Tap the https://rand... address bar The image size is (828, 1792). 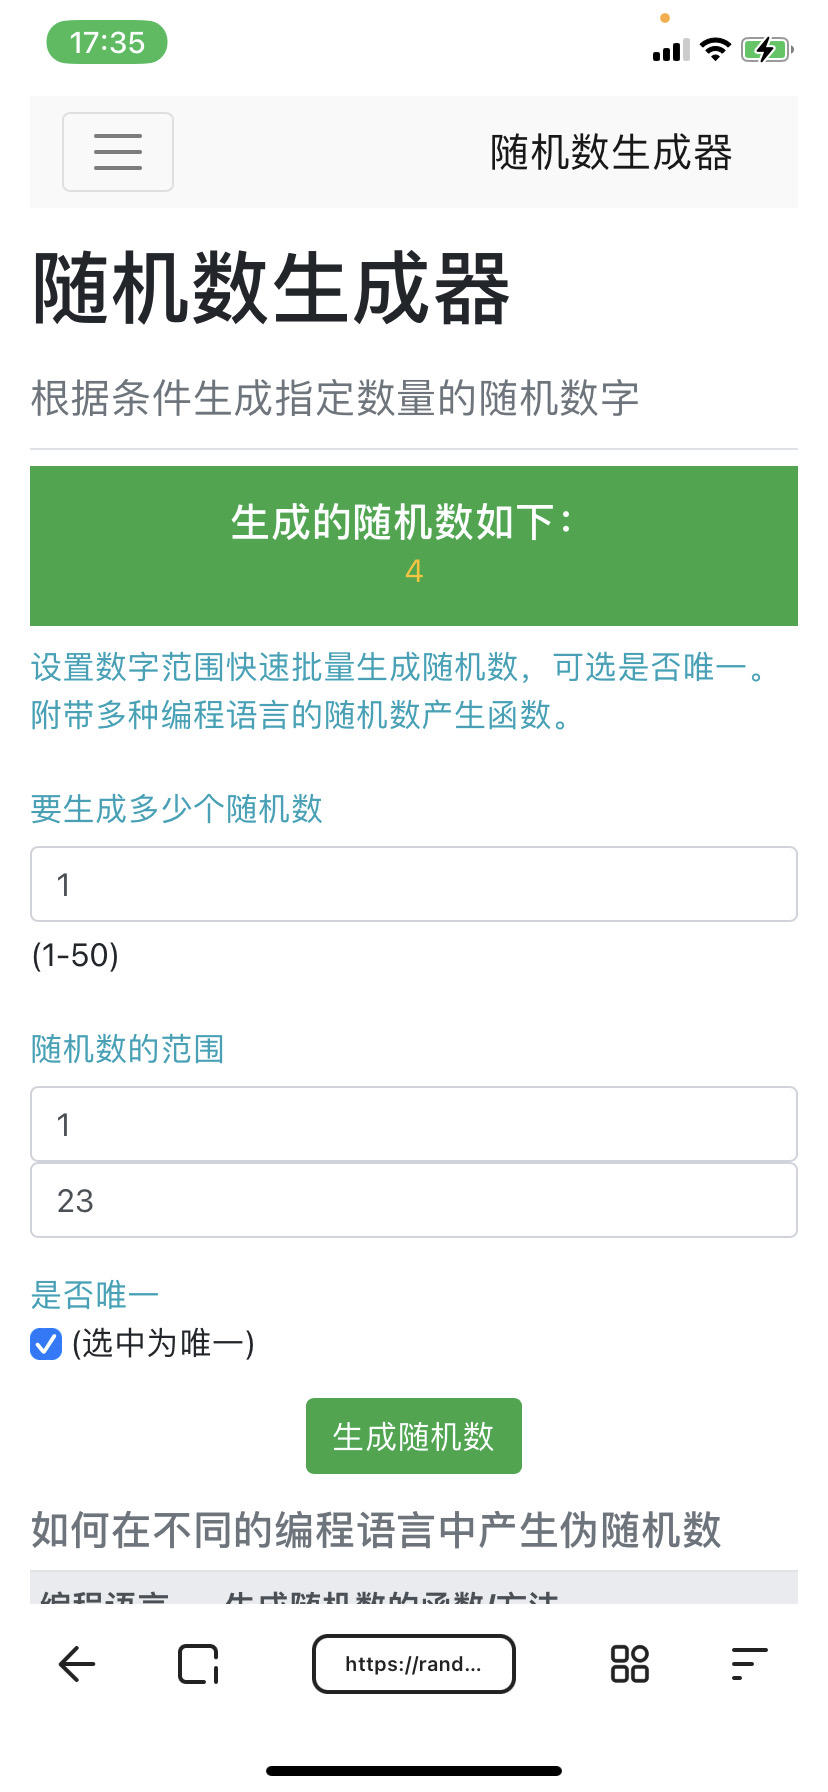coord(414,1664)
